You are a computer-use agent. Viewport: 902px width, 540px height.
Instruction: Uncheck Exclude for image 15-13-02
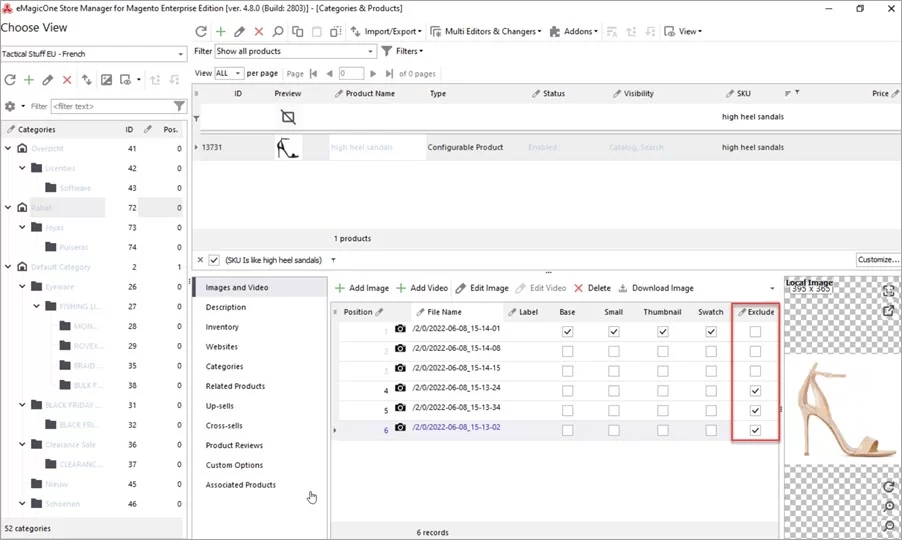pos(755,430)
